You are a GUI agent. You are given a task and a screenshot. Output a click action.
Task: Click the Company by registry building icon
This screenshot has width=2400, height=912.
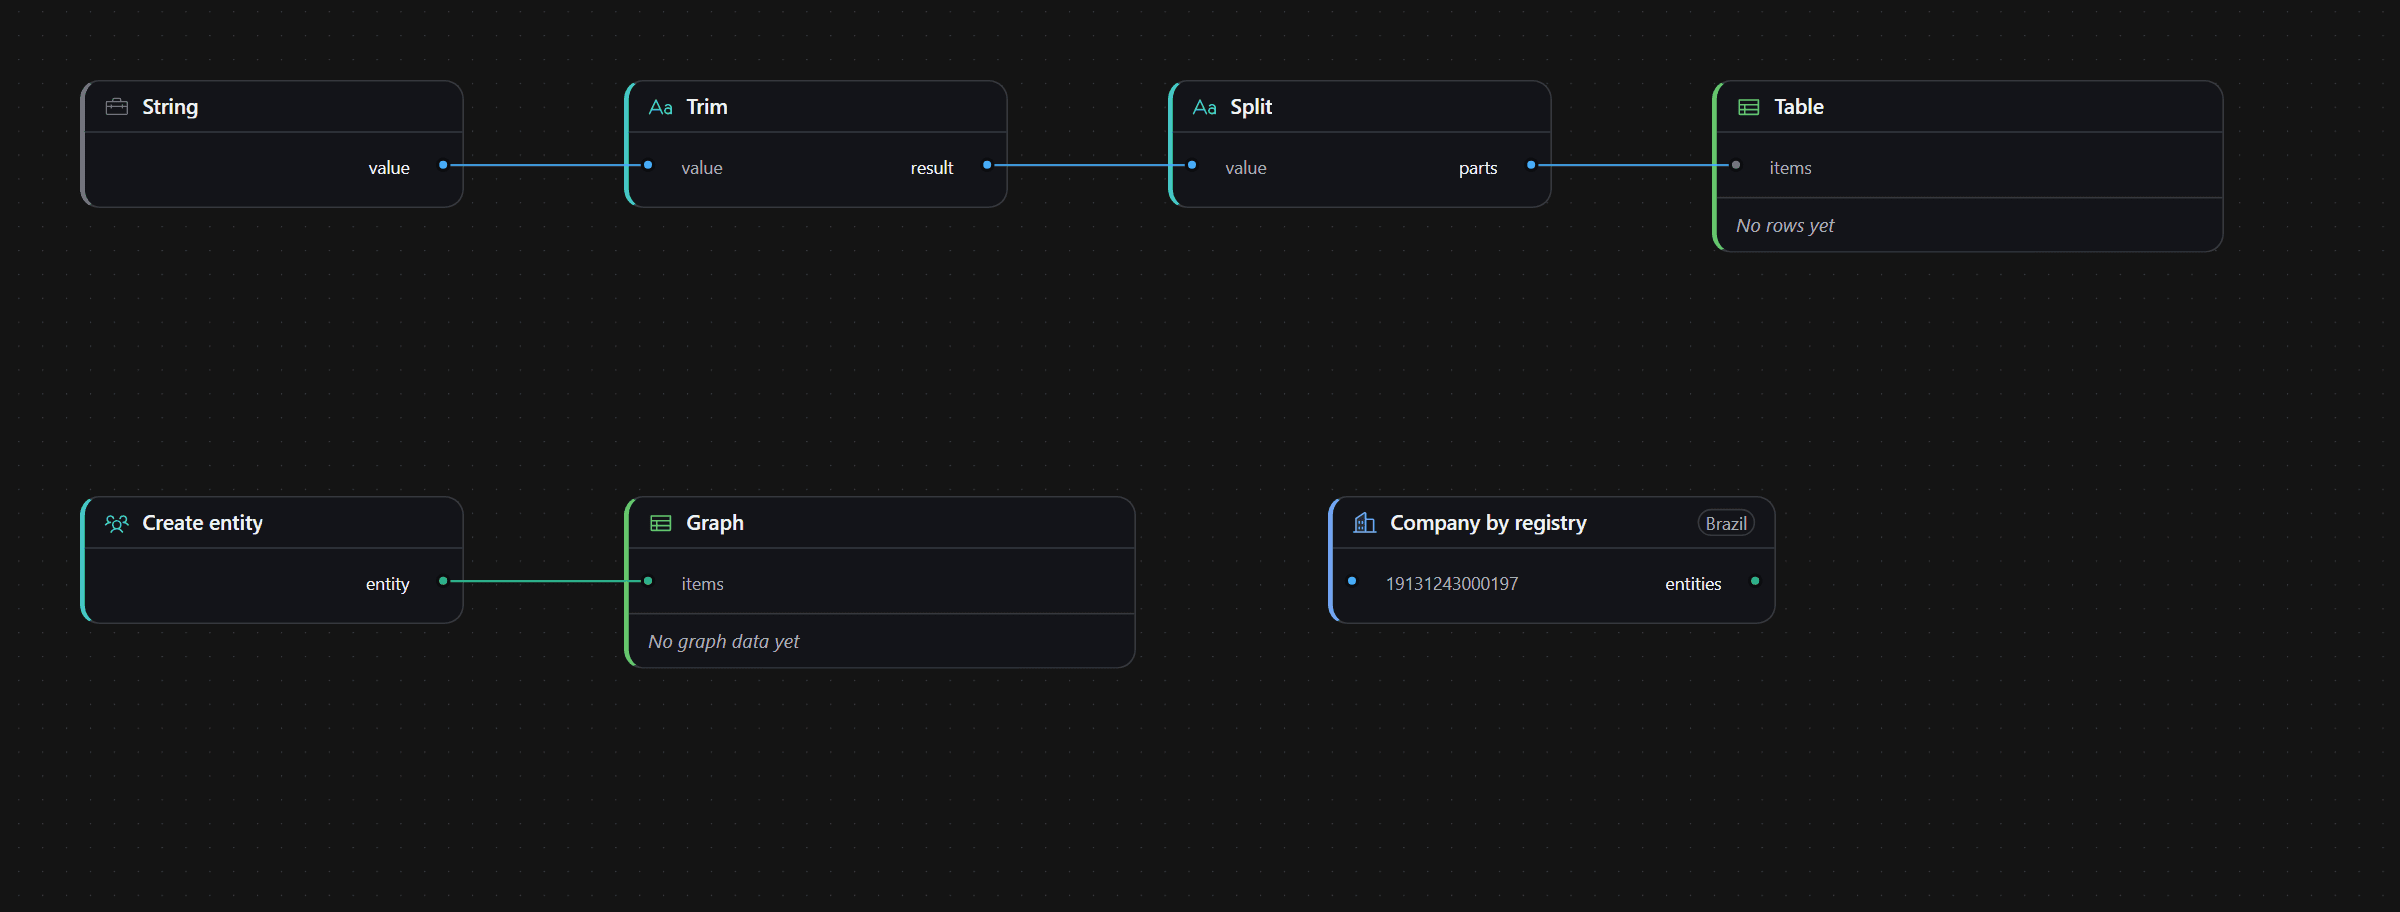pos(1365,523)
